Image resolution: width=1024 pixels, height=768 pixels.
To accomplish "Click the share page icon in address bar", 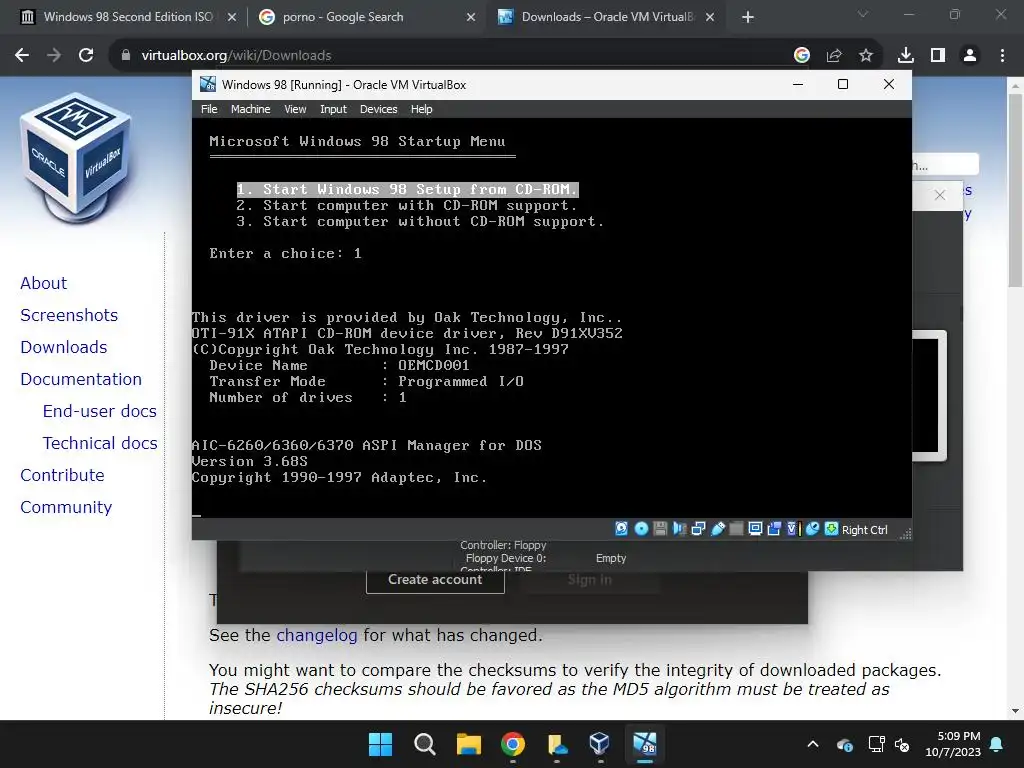I will [833, 56].
